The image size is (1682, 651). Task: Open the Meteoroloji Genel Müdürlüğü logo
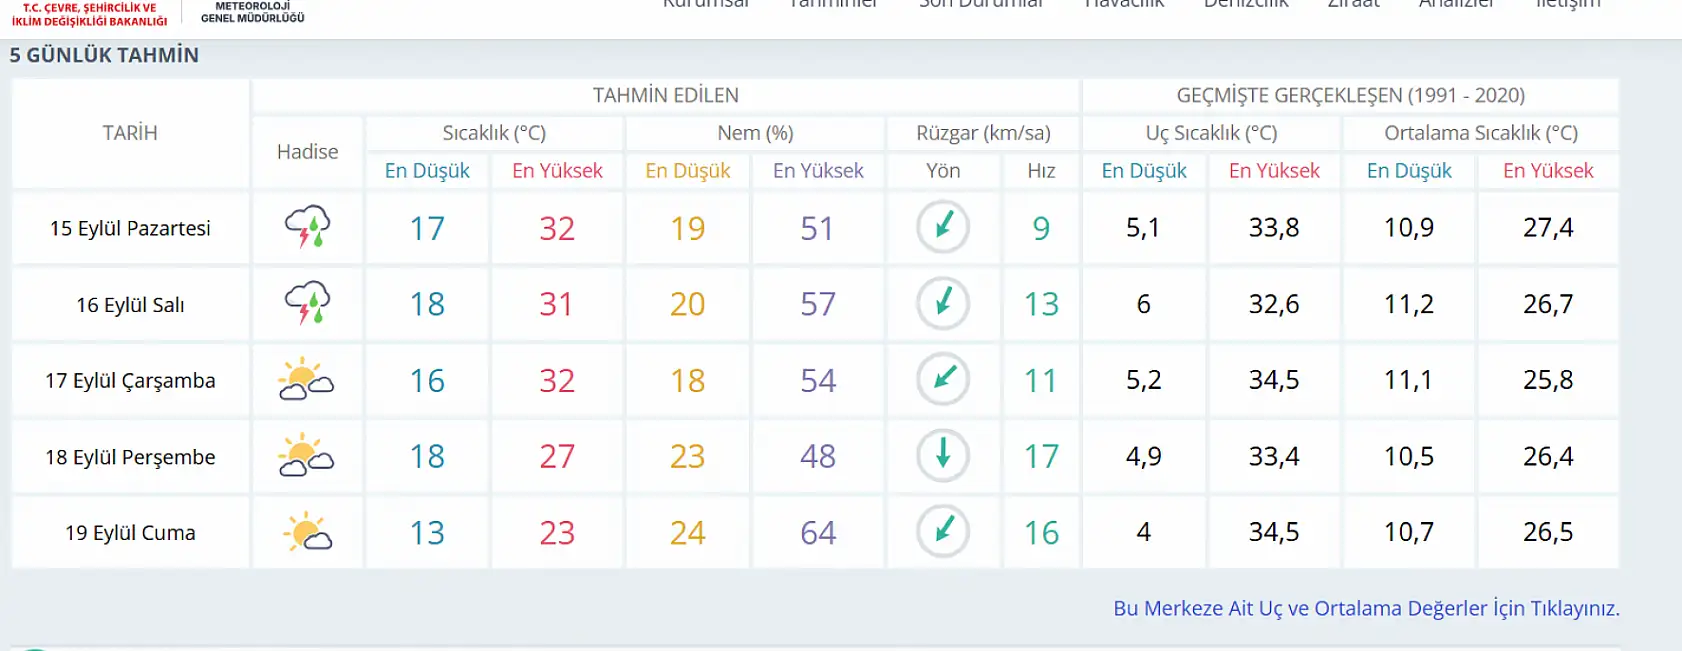pyautogui.click(x=249, y=10)
